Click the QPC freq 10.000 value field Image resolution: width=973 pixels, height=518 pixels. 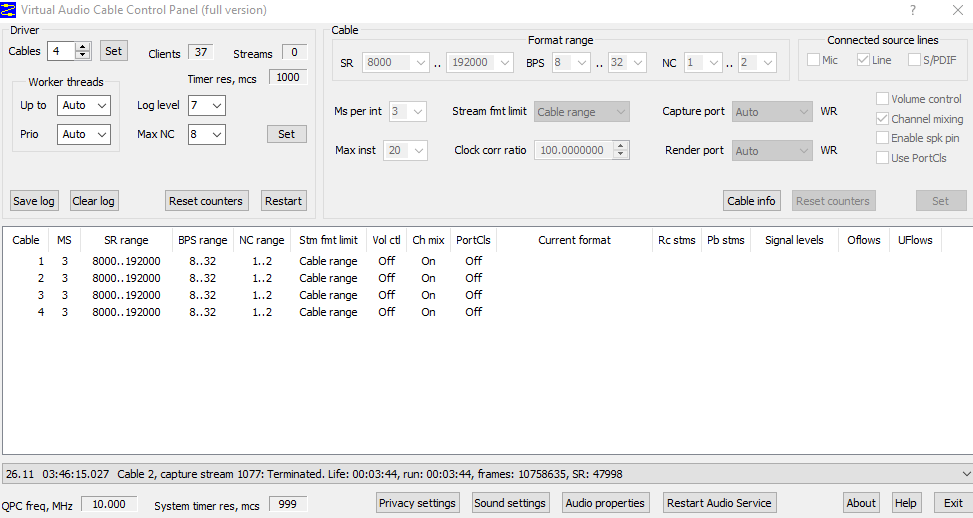point(109,505)
